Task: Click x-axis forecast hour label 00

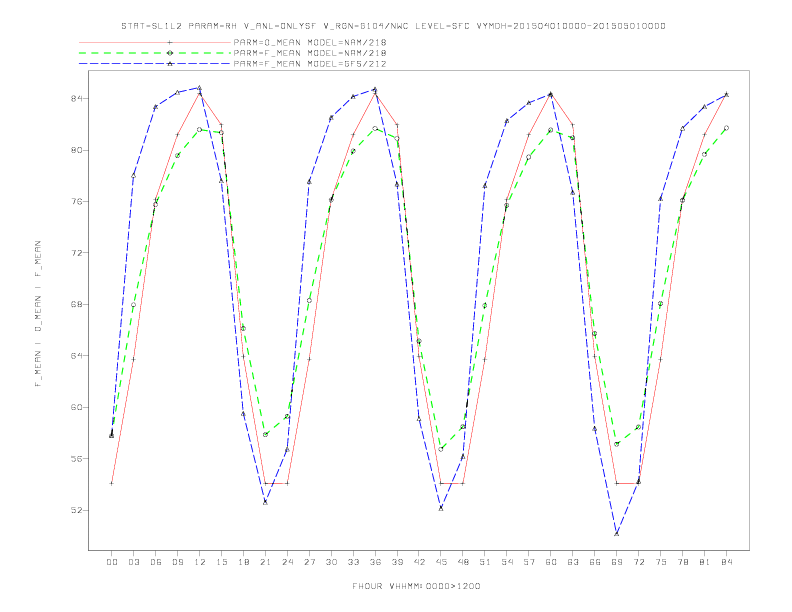Action: coord(112,562)
